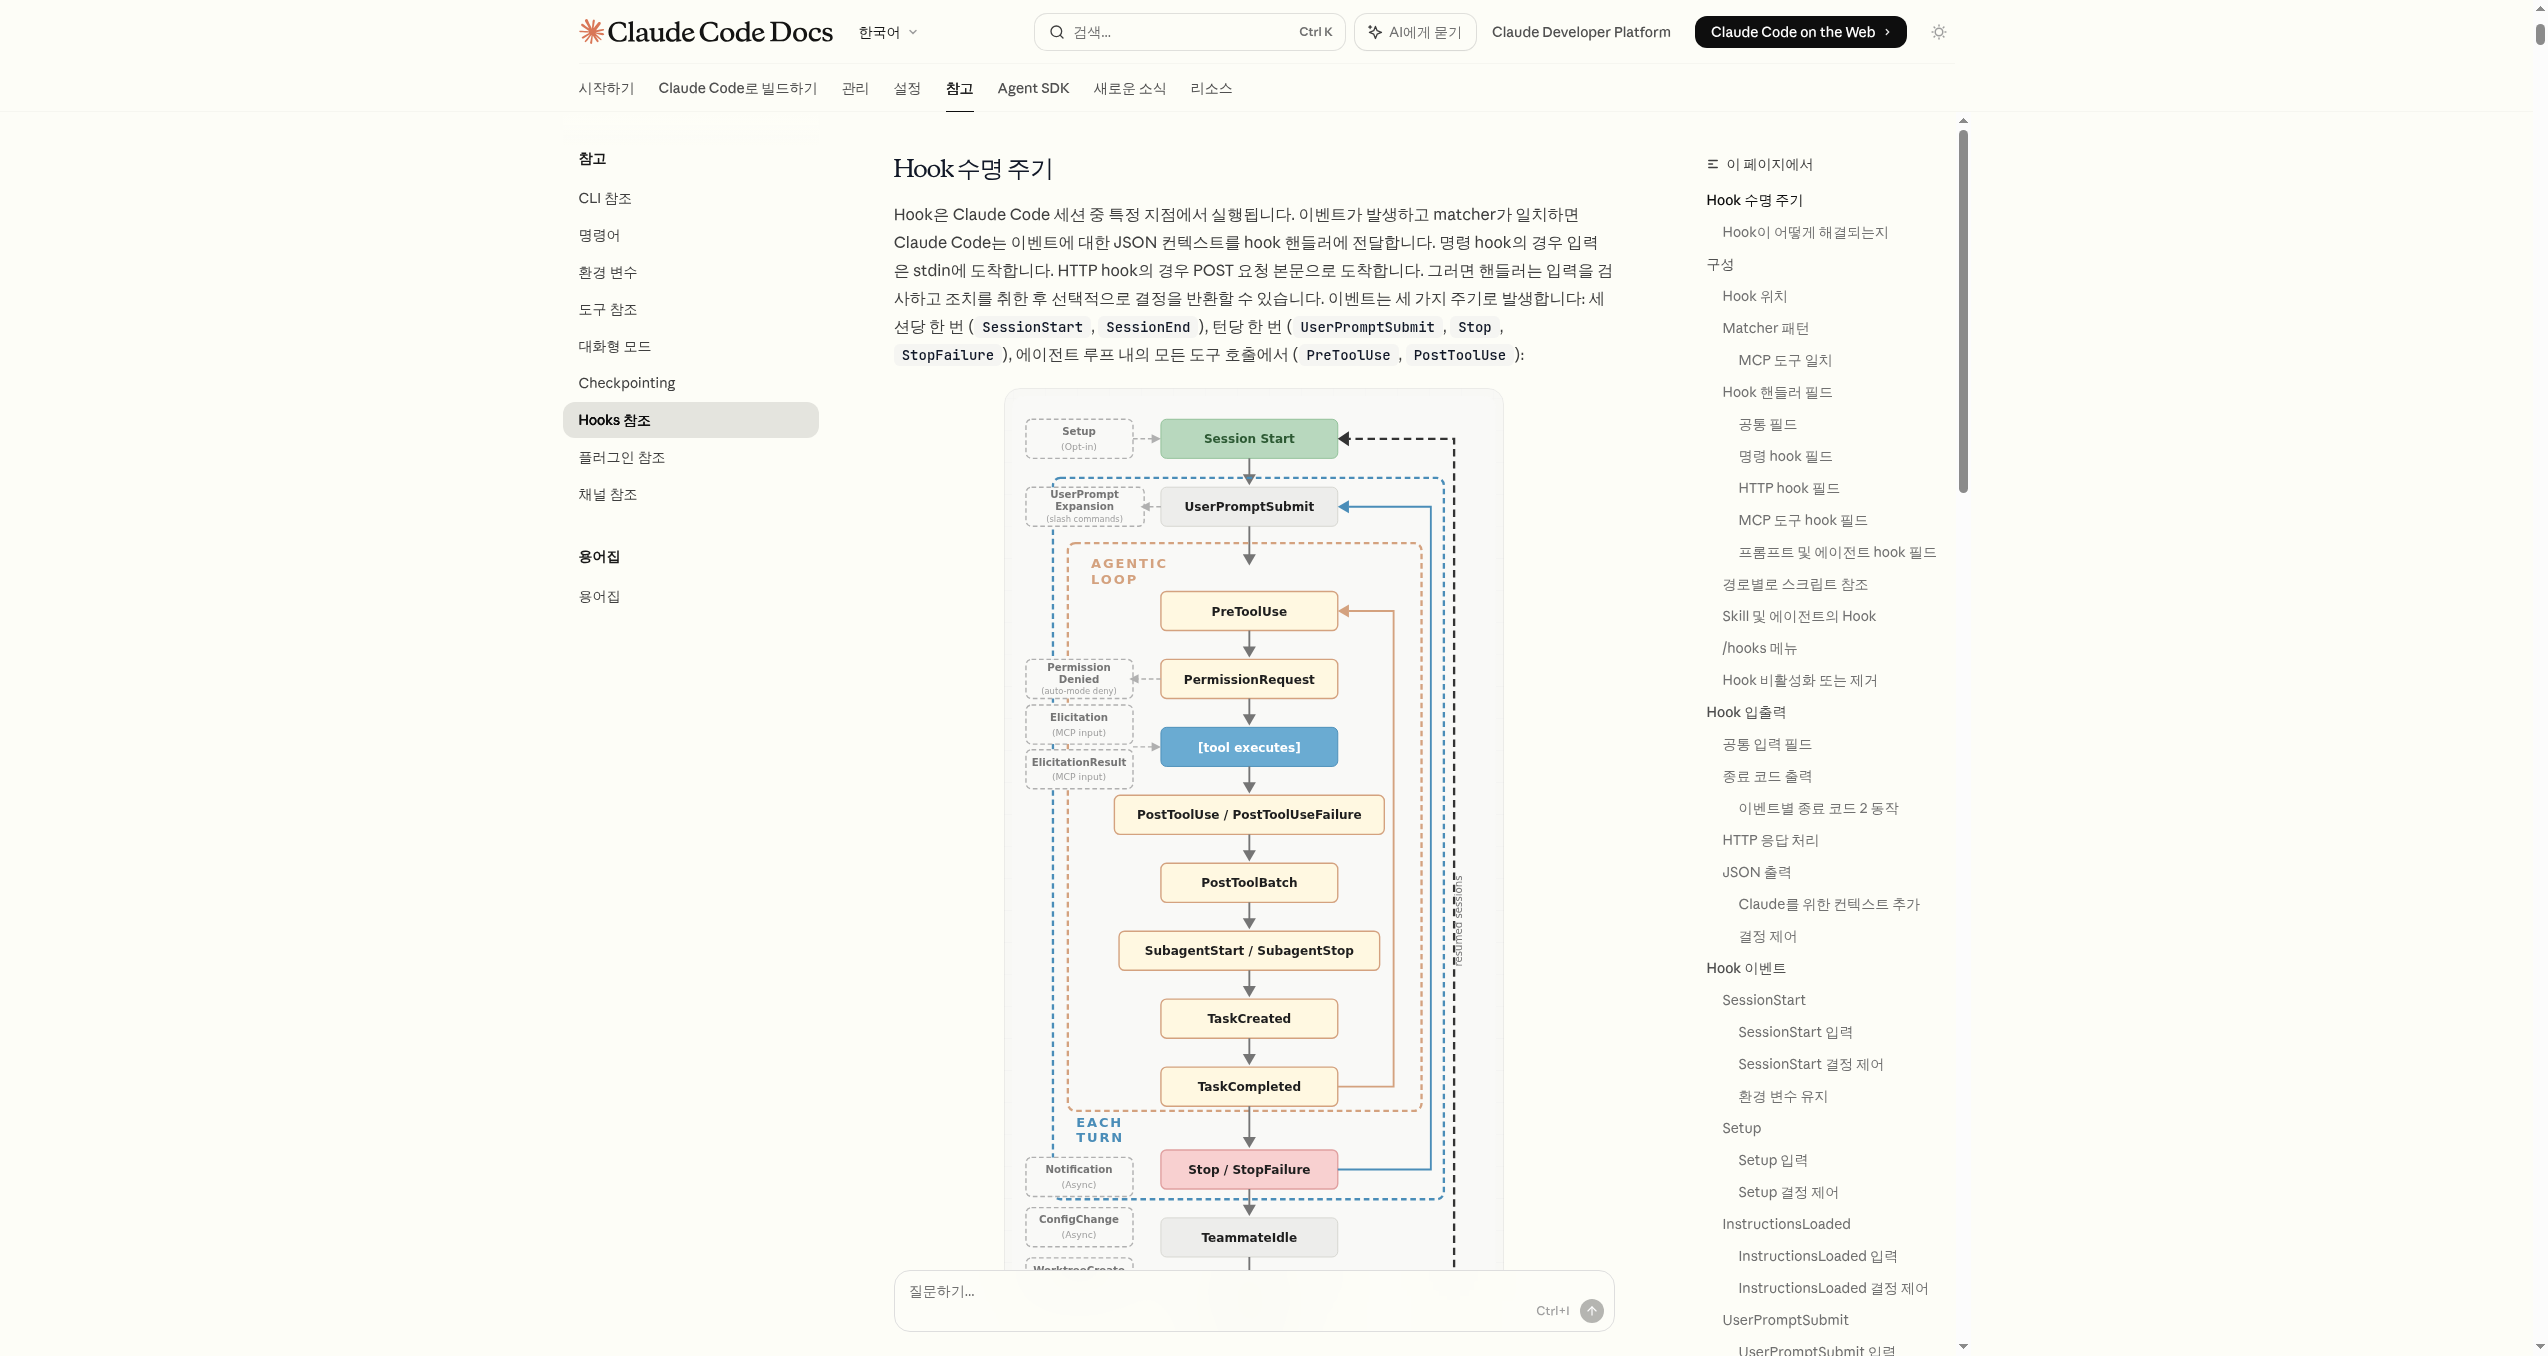Image resolution: width=2548 pixels, height=1356 pixels.
Task: Jump to the Matcher 패턴 section
Action: [x=1765, y=328]
